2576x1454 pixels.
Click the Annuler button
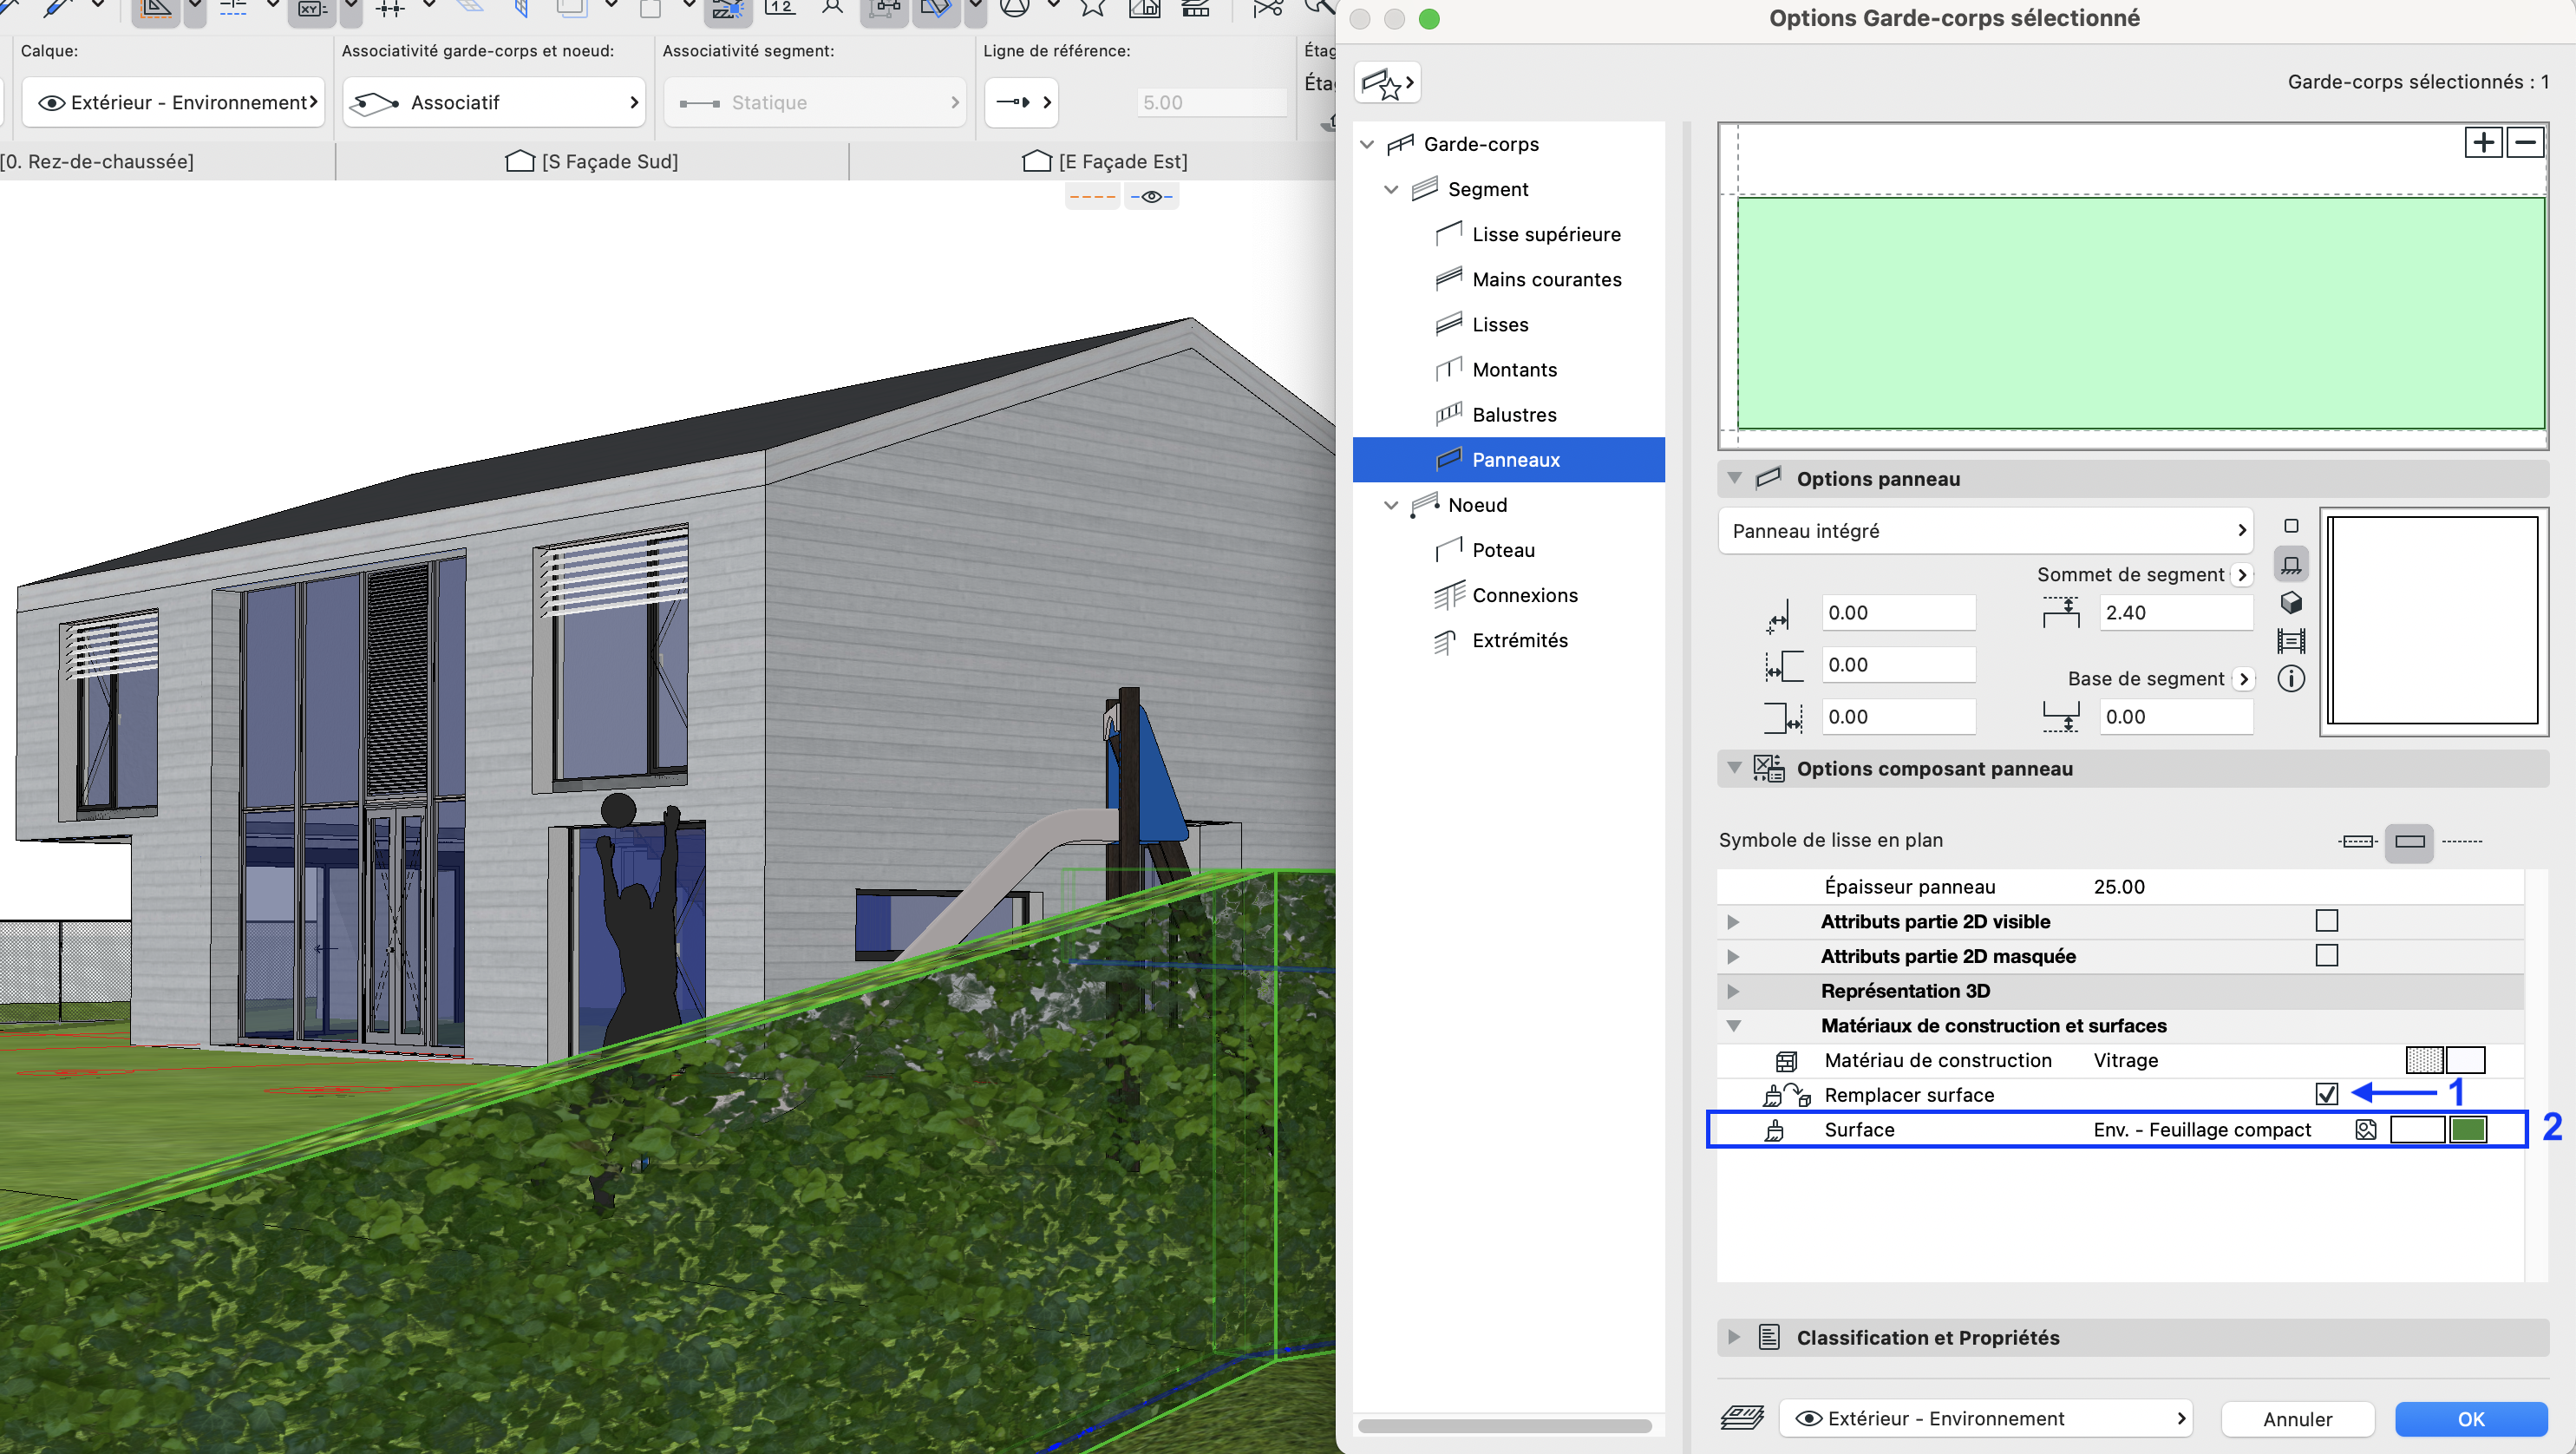(2297, 1418)
